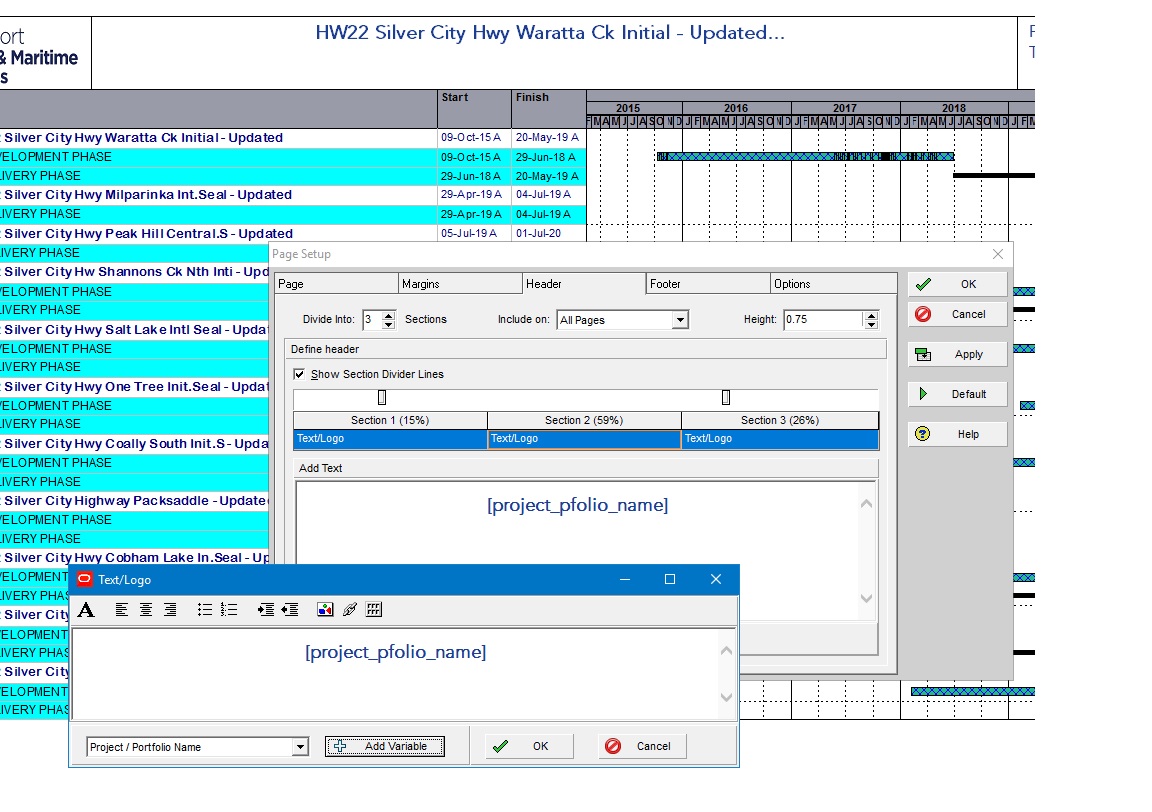Align text left in Text/Logo editor
Screen dimensions: 1152x812
(x=122, y=610)
